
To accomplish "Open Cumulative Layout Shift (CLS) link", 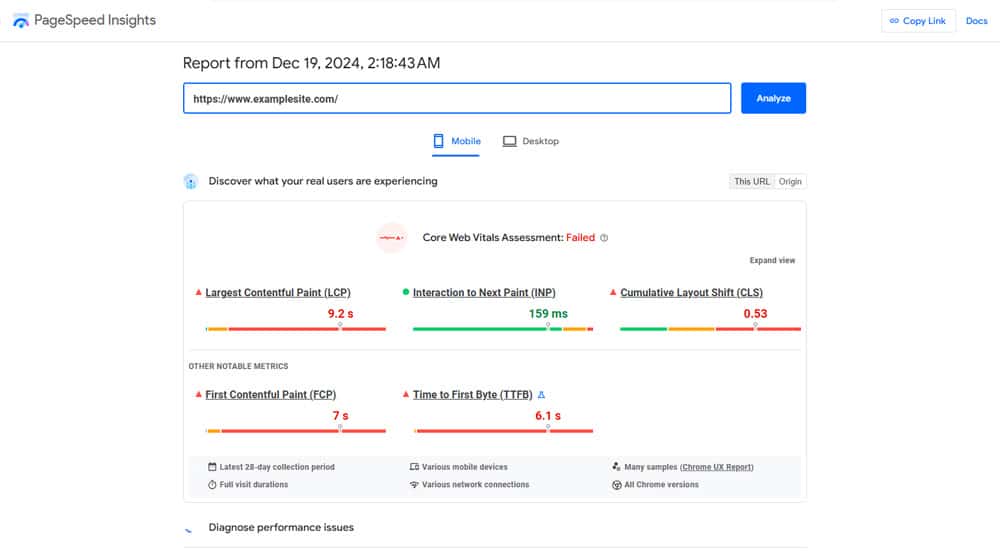I will (x=691, y=293).
